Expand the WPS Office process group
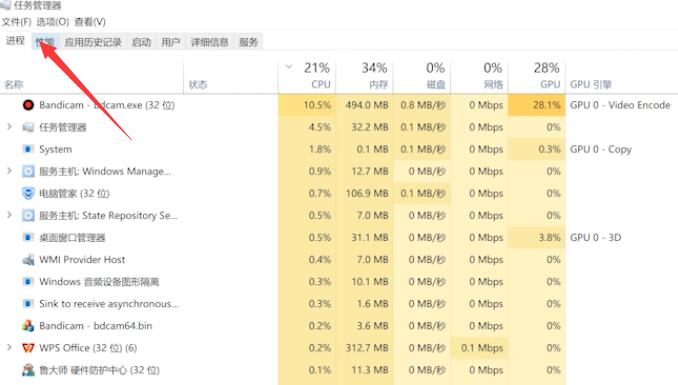 [x=9, y=347]
